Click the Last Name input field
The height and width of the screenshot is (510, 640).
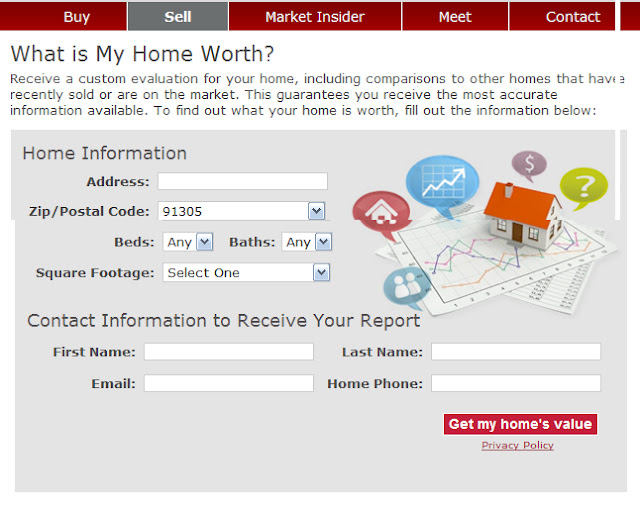516,351
